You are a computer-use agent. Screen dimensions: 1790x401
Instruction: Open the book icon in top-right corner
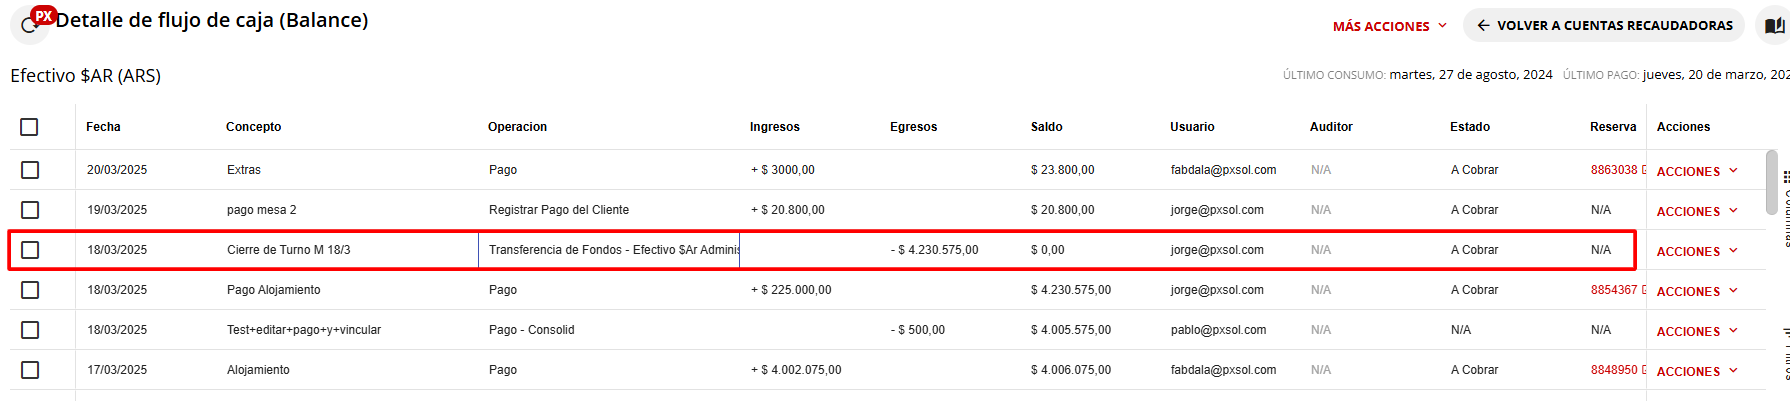click(1774, 26)
